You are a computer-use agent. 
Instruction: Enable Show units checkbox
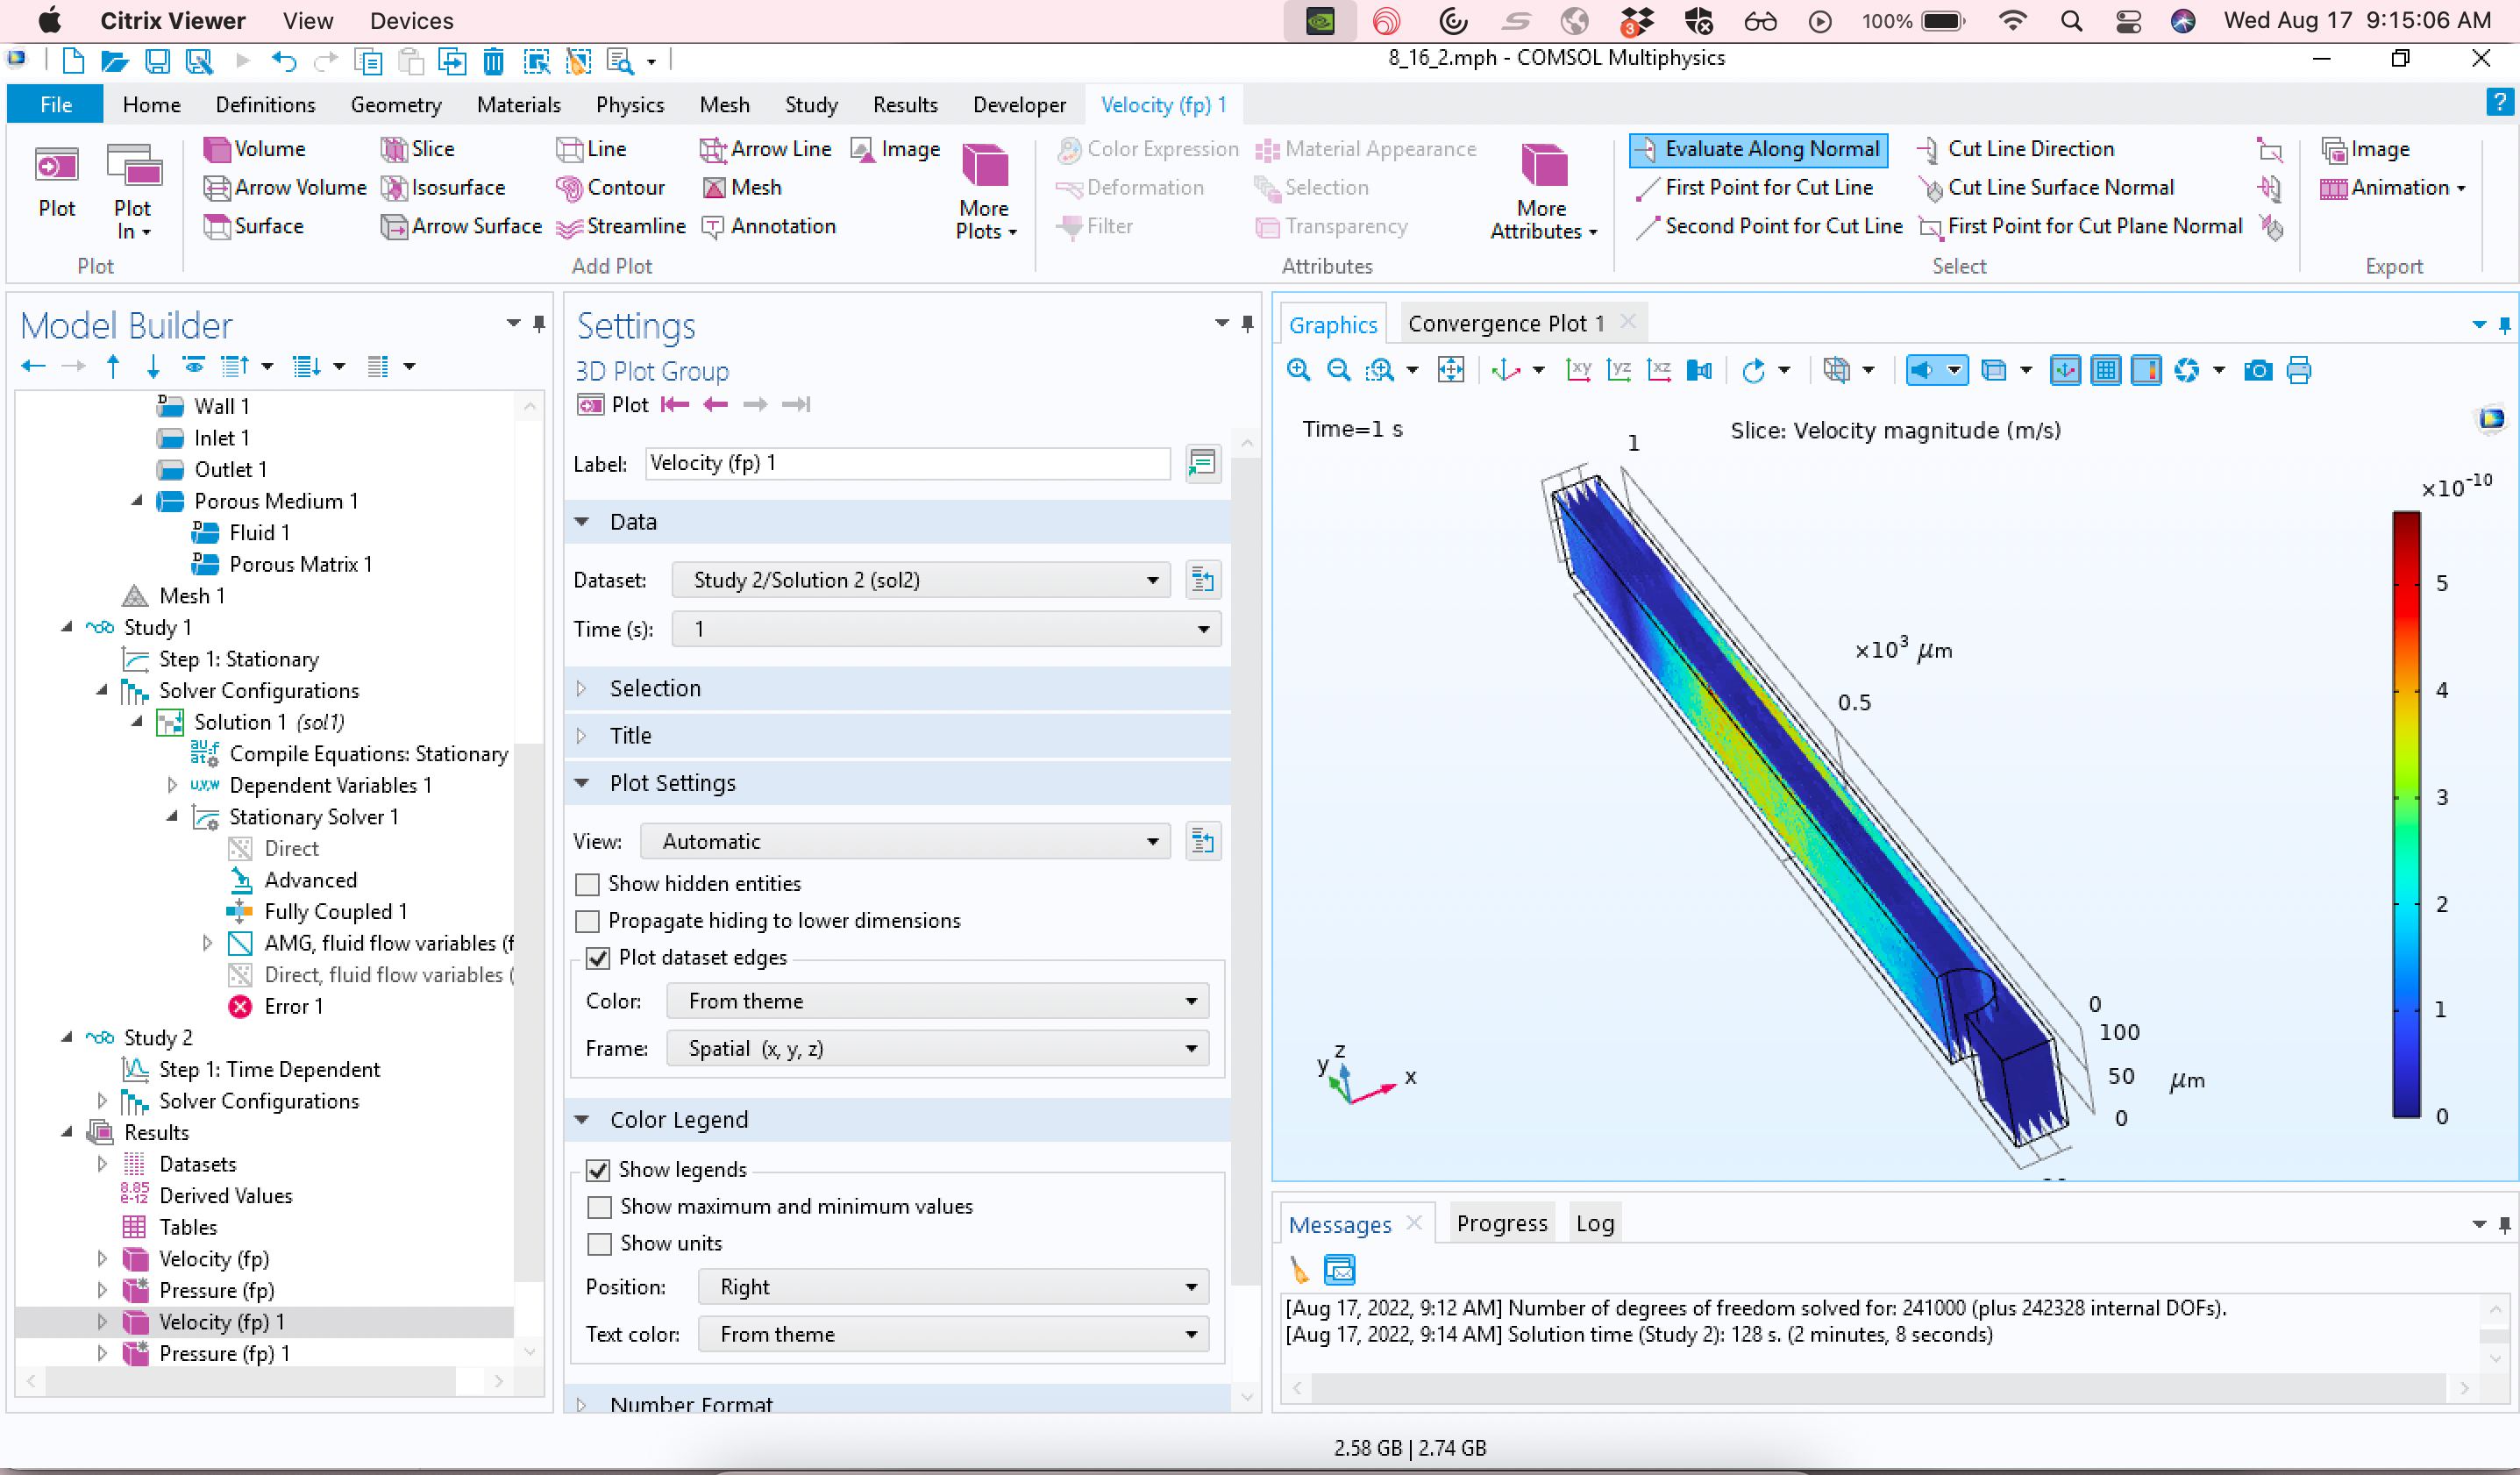[600, 1244]
